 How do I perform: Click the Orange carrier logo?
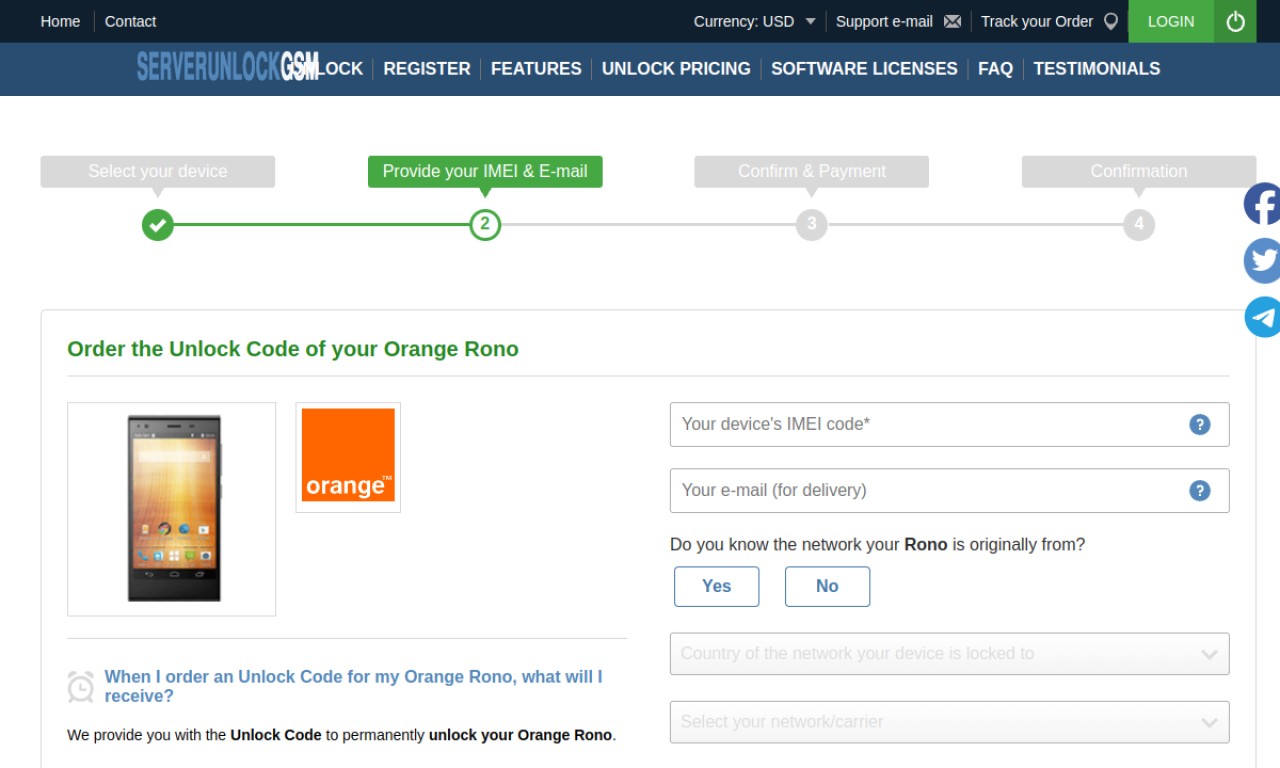coord(348,458)
